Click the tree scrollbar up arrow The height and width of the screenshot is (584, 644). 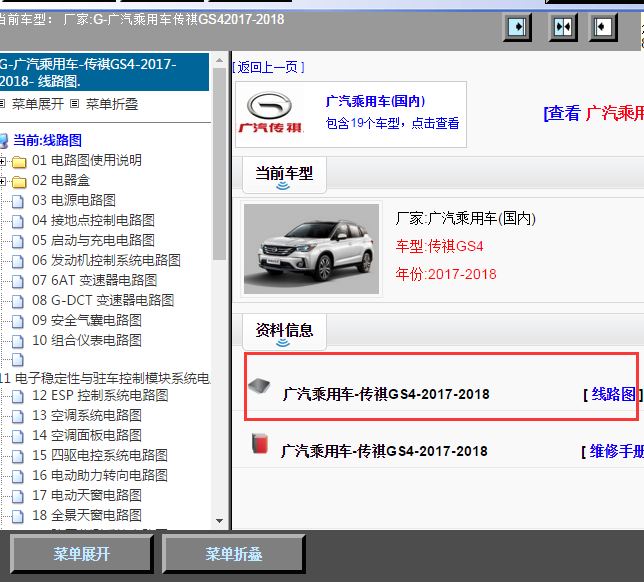coord(219,60)
